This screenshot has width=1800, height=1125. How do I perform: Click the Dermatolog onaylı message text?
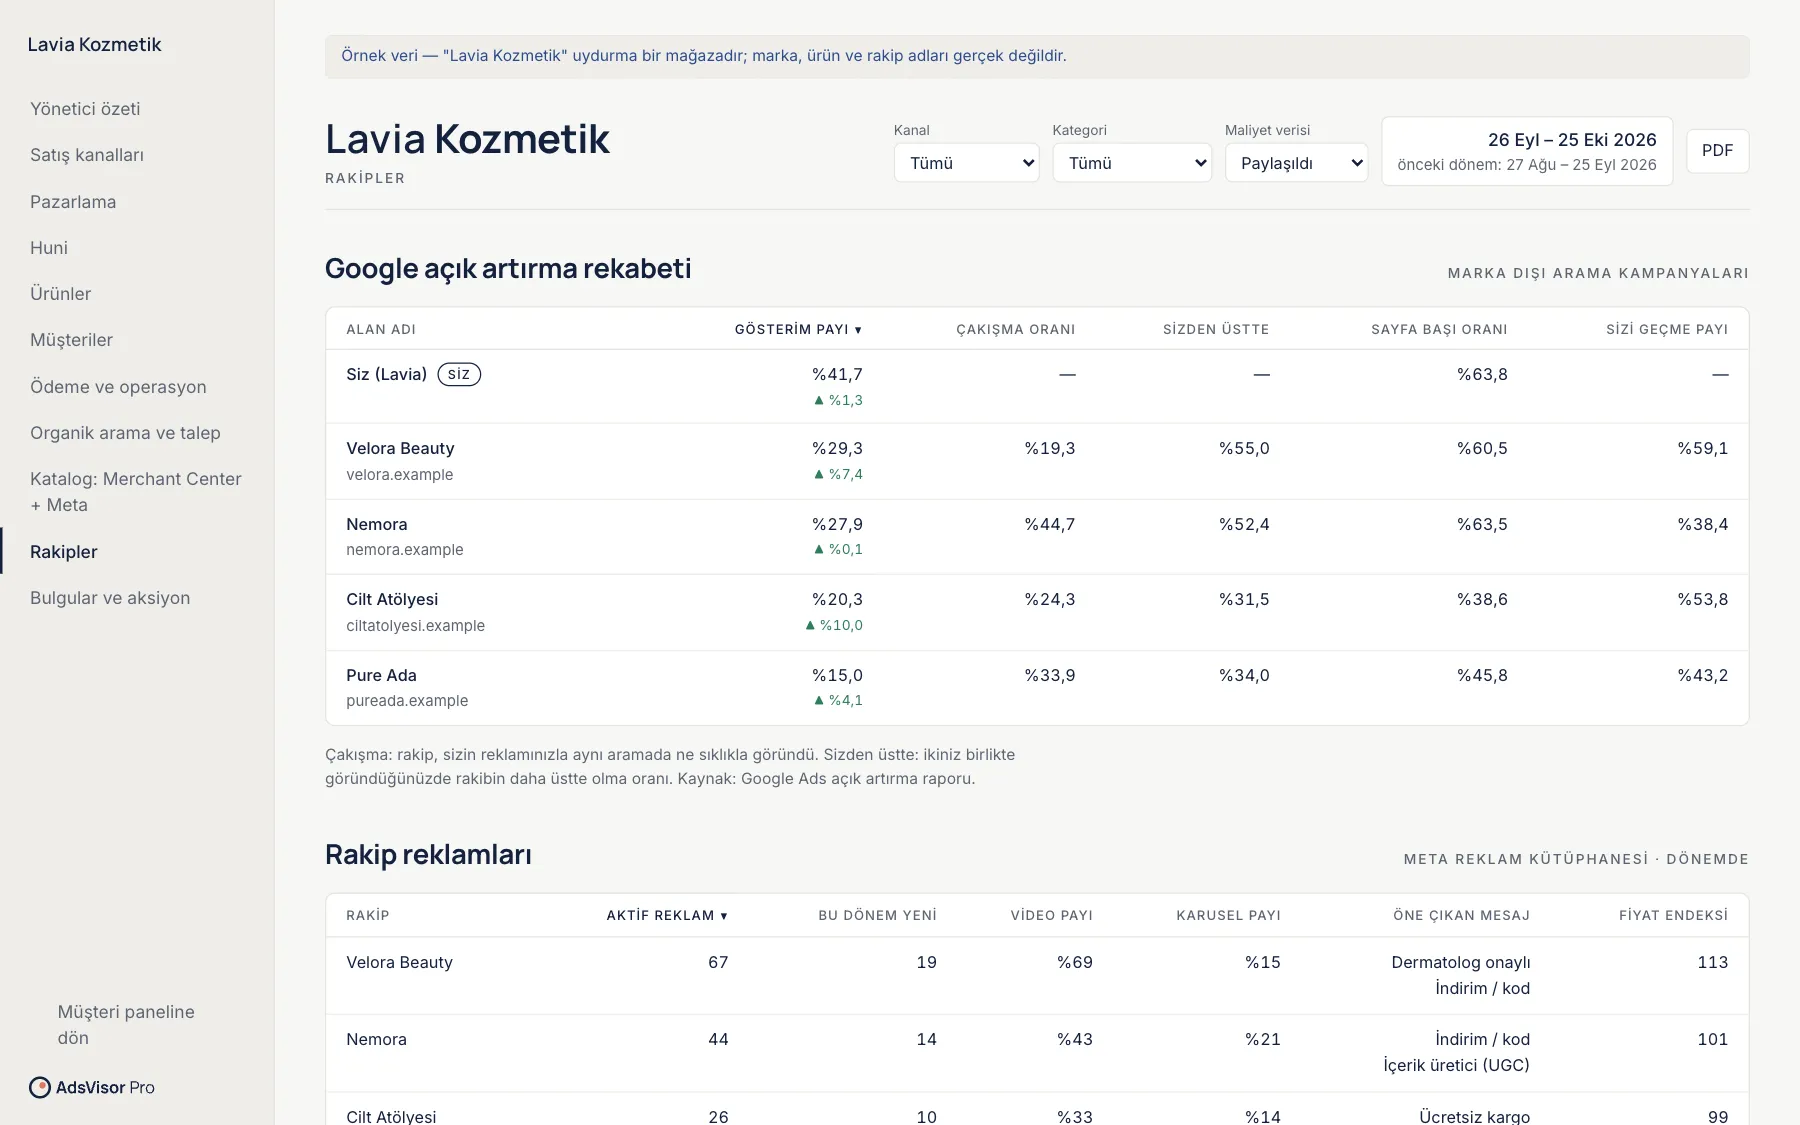(x=1460, y=962)
